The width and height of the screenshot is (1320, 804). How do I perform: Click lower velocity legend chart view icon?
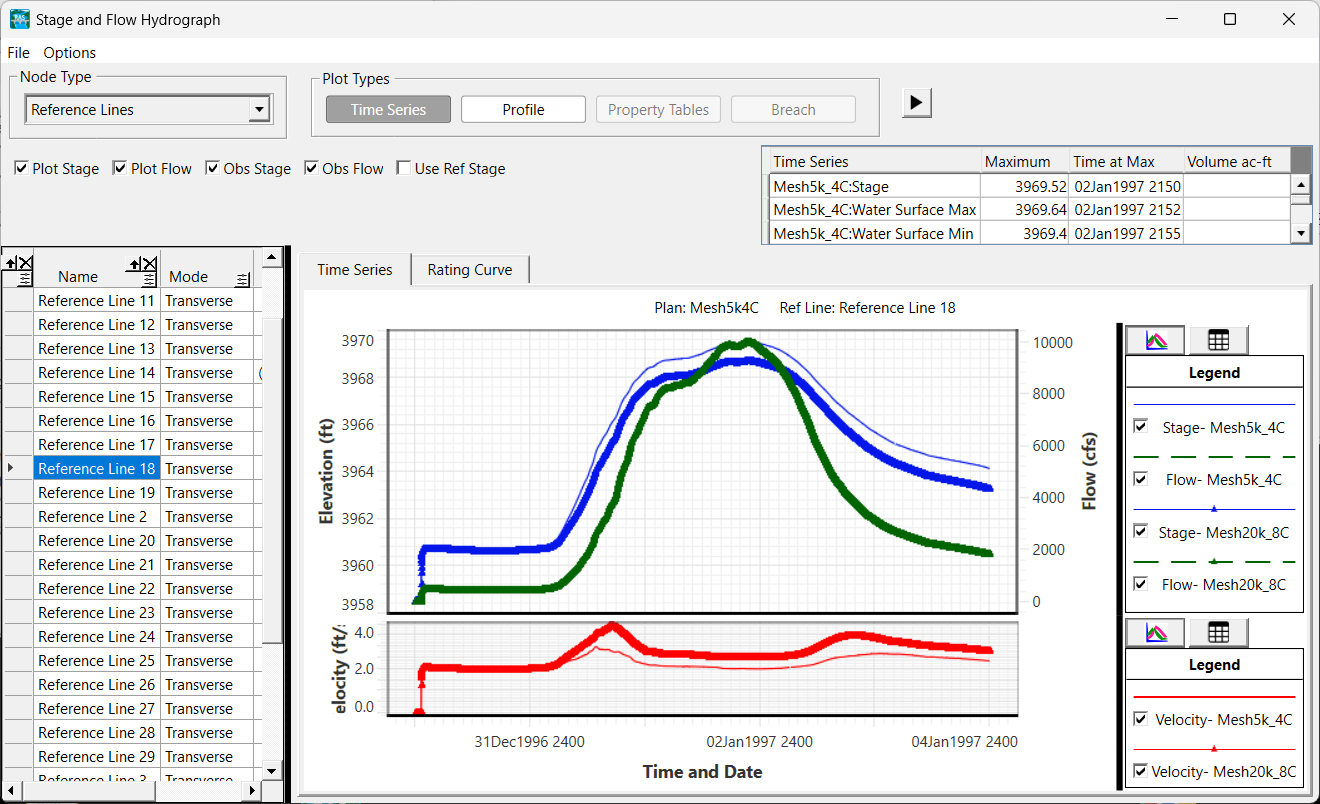pos(1155,632)
